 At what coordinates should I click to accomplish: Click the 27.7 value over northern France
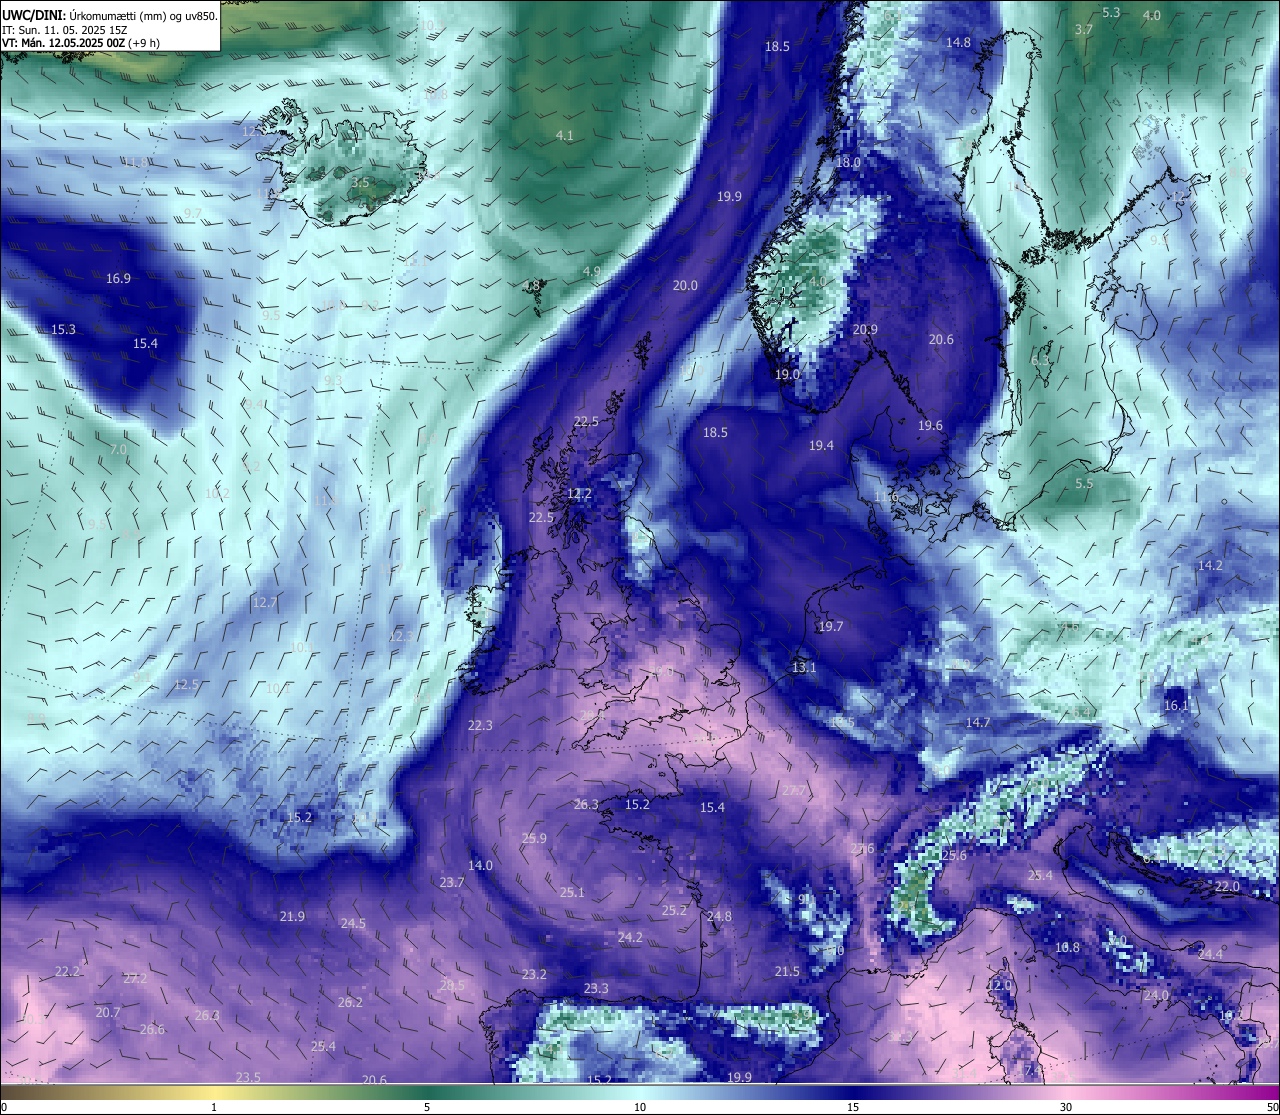pyautogui.click(x=794, y=790)
